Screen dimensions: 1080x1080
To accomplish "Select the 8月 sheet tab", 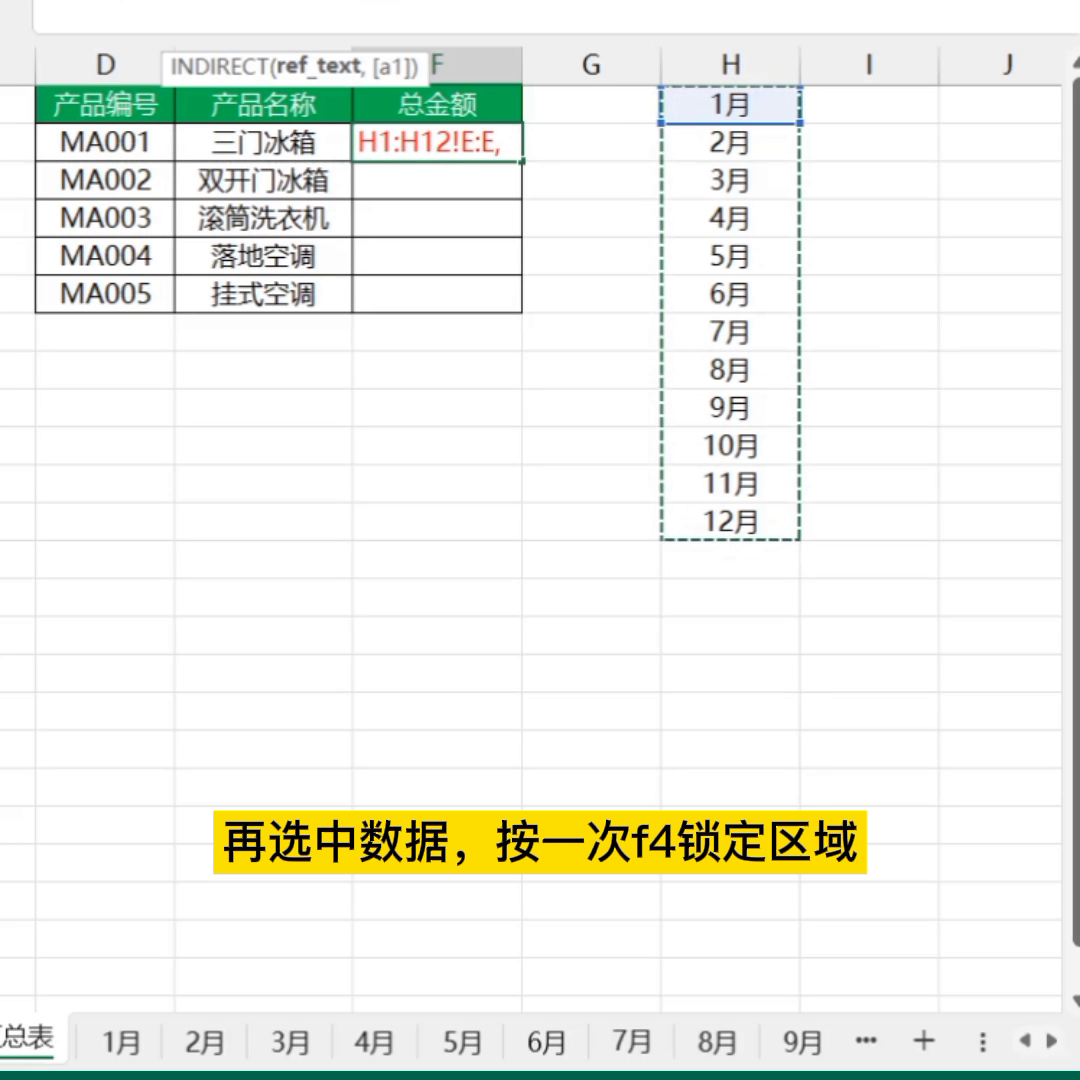I will coord(717,1041).
